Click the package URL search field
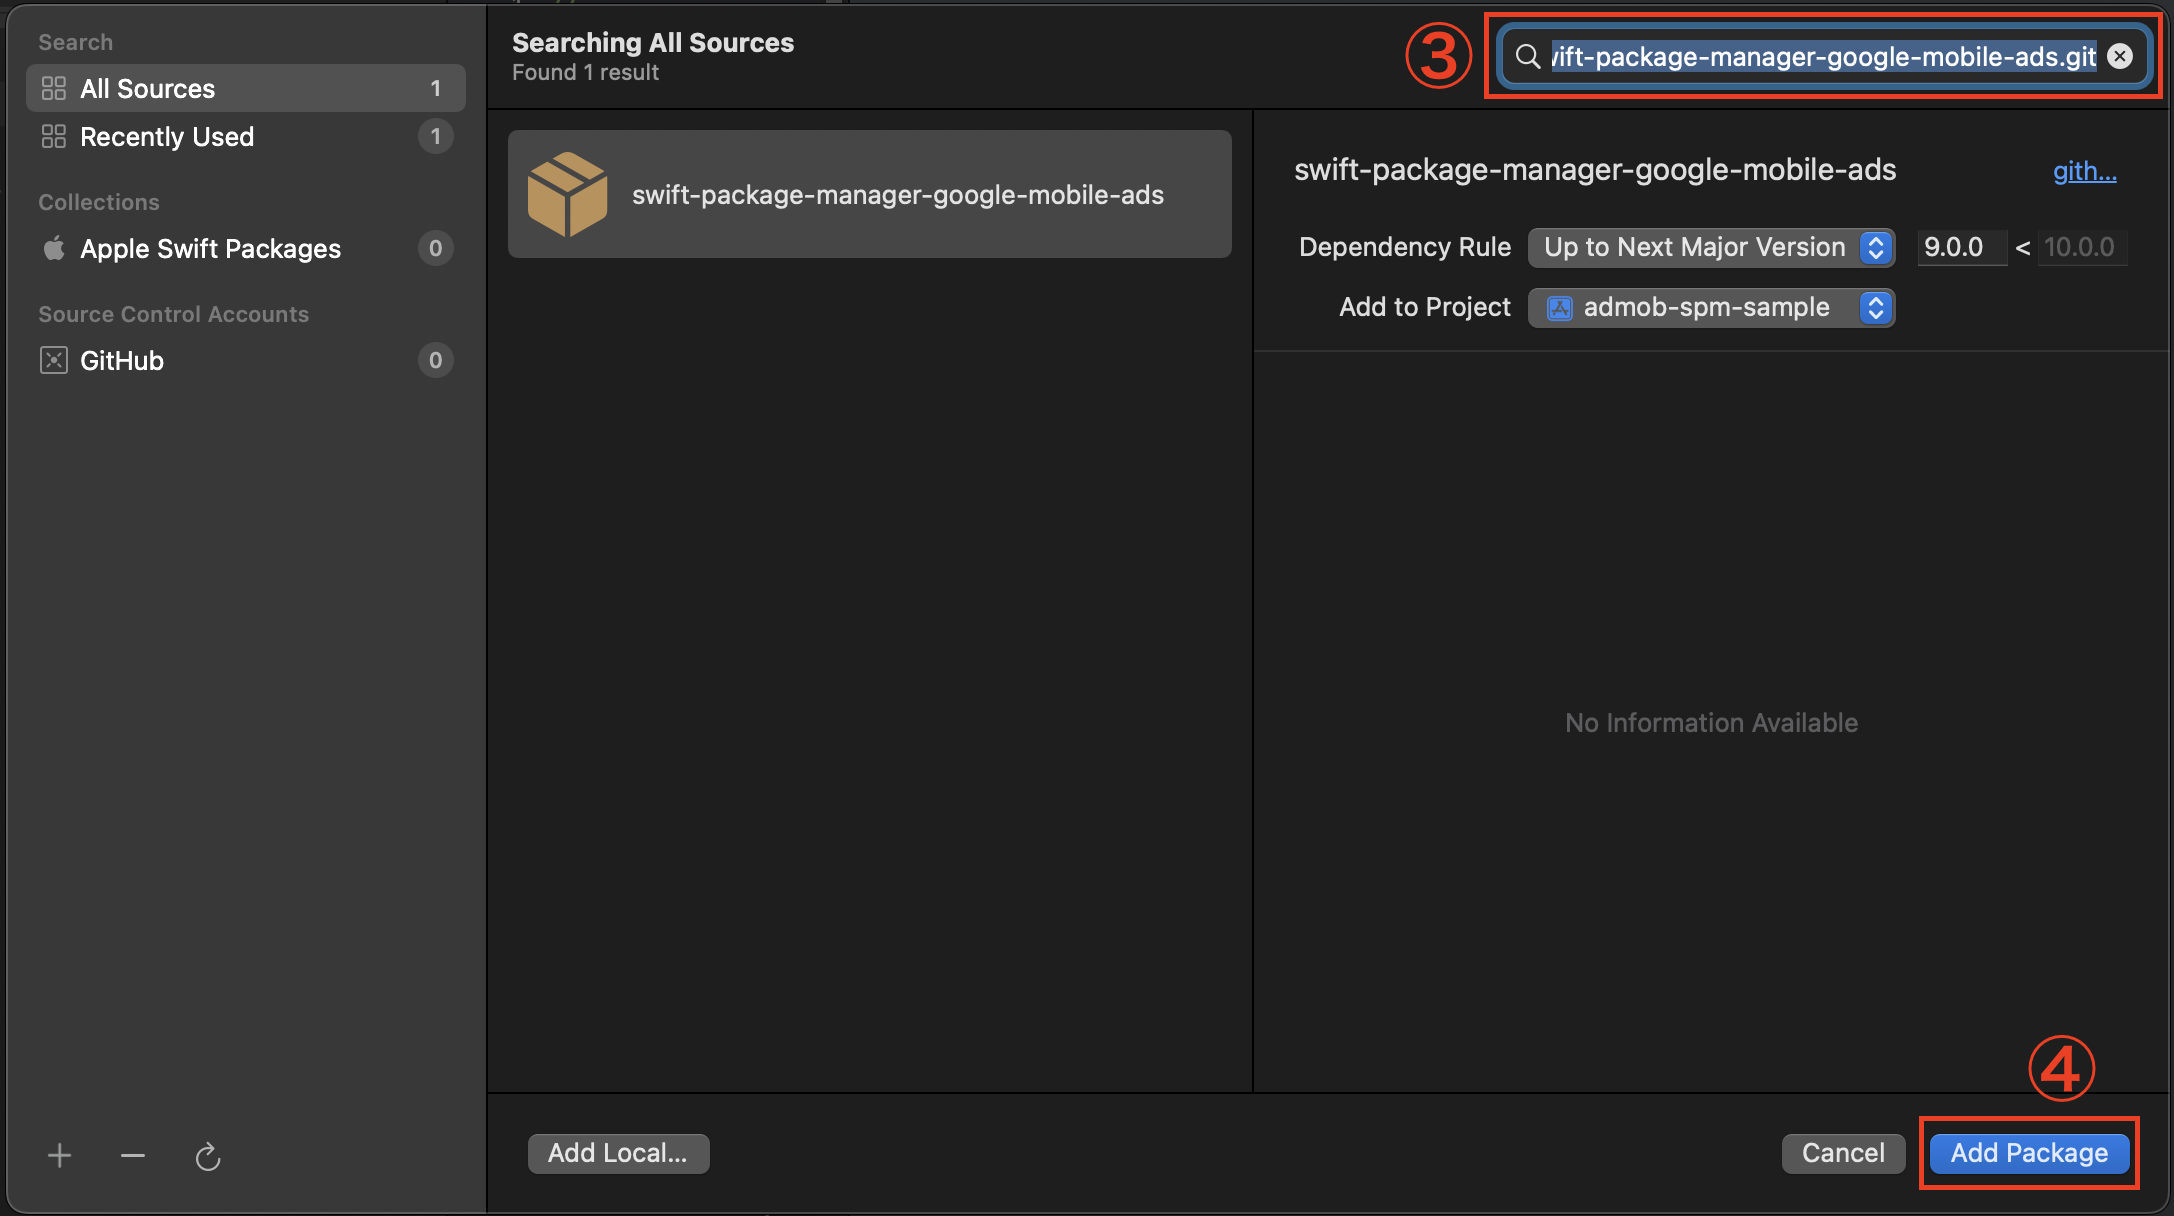2174x1216 pixels. (x=1822, y=57)
